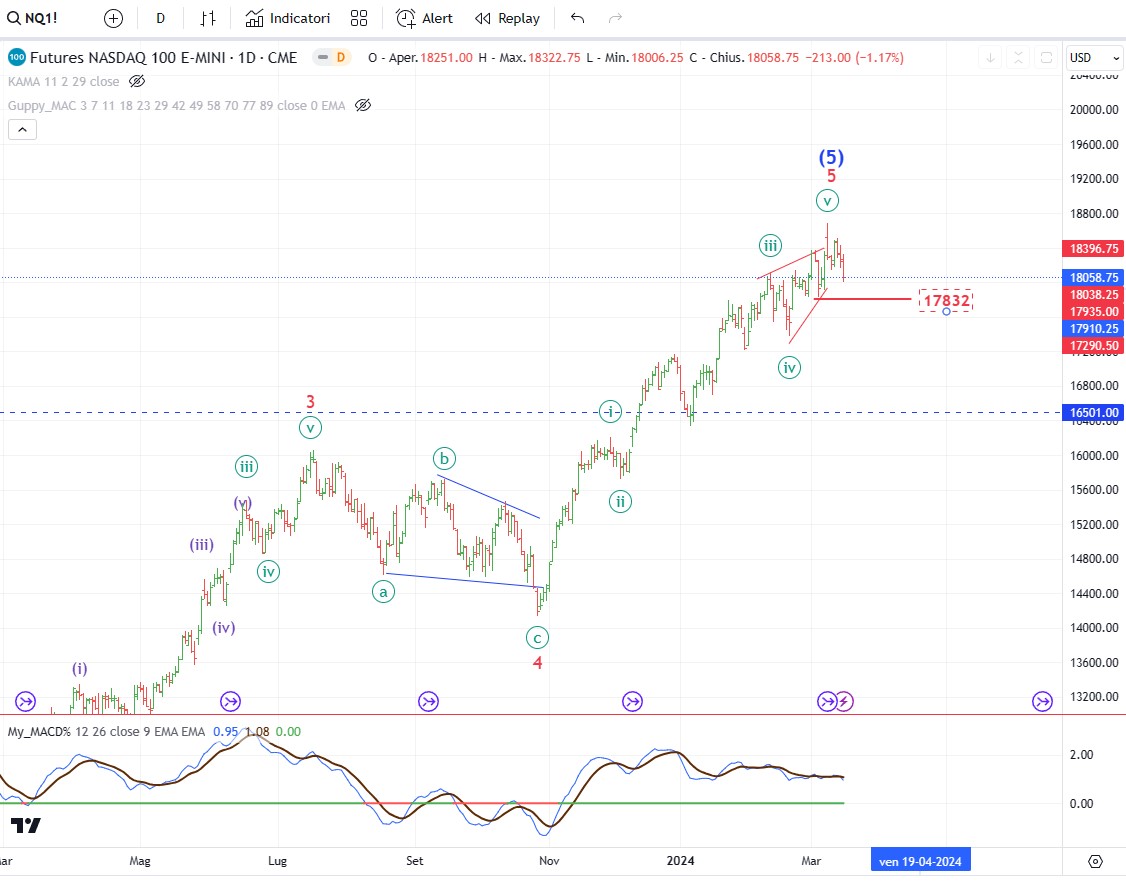Select the Guppy_MAC indicator legend

point(177,106)
